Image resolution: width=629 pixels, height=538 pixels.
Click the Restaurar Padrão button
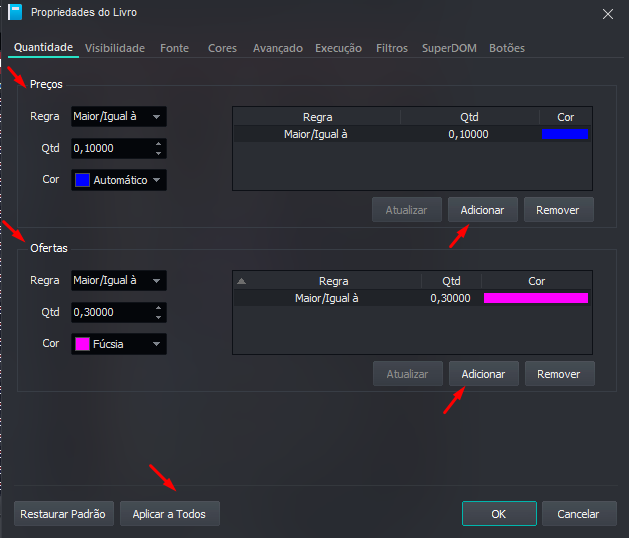coord(63,514)
